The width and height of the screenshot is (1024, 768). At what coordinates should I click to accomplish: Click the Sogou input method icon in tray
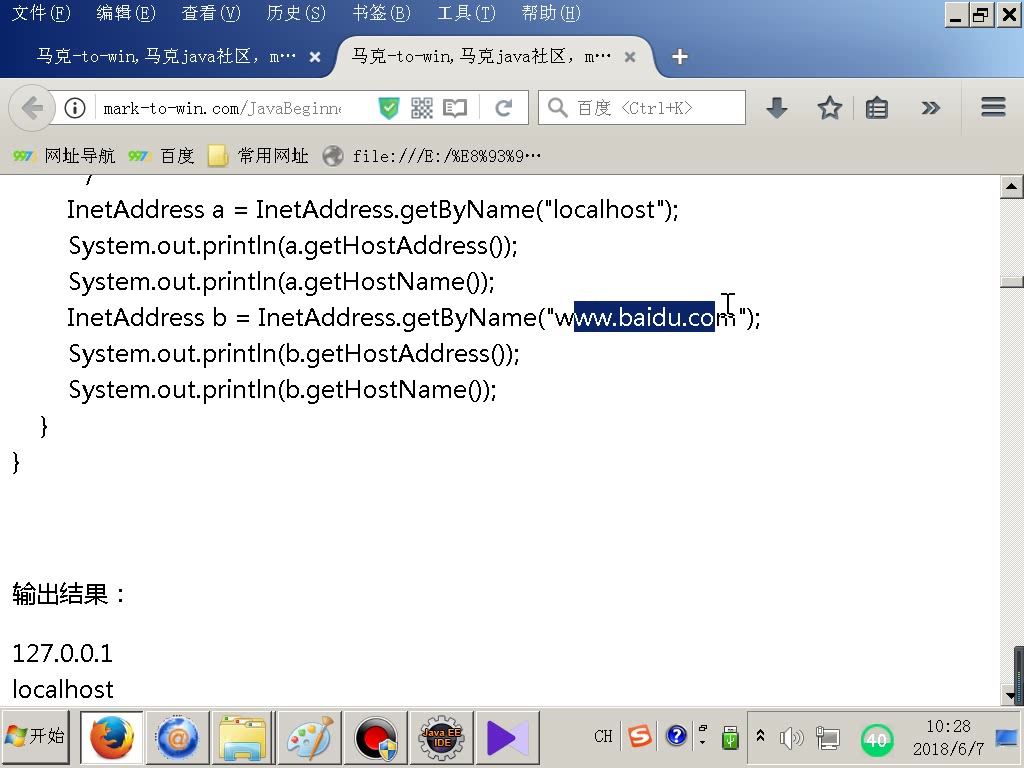639,736
